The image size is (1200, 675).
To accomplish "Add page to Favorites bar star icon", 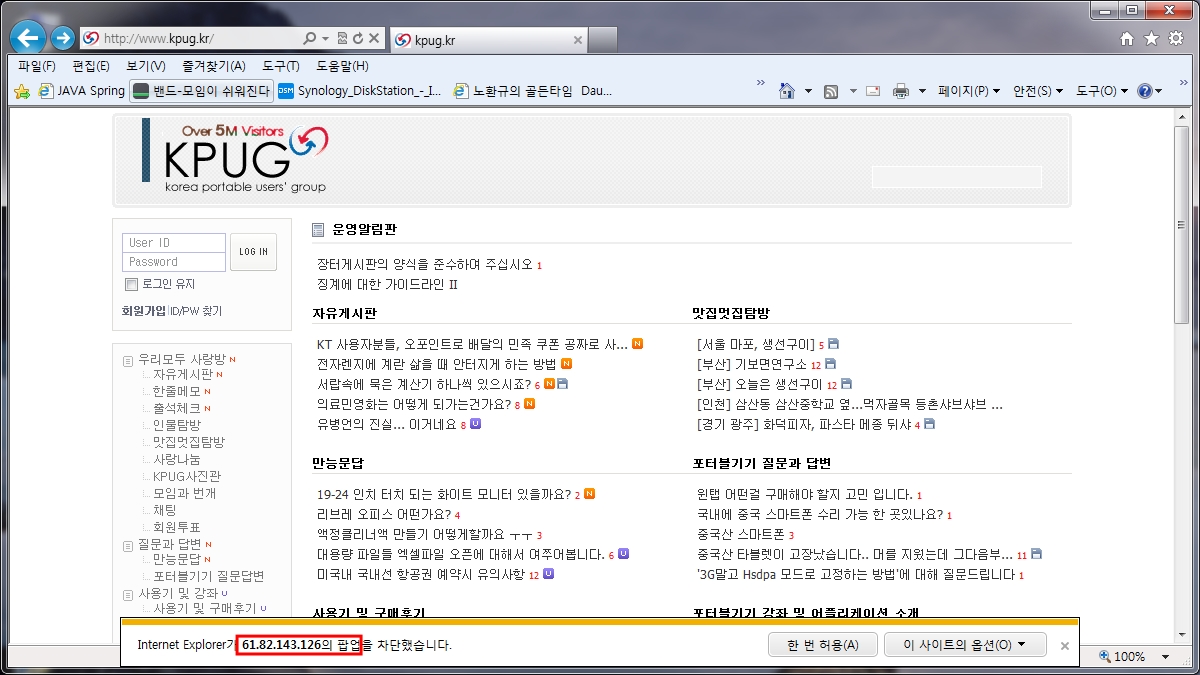I will [x=22, y=91].
